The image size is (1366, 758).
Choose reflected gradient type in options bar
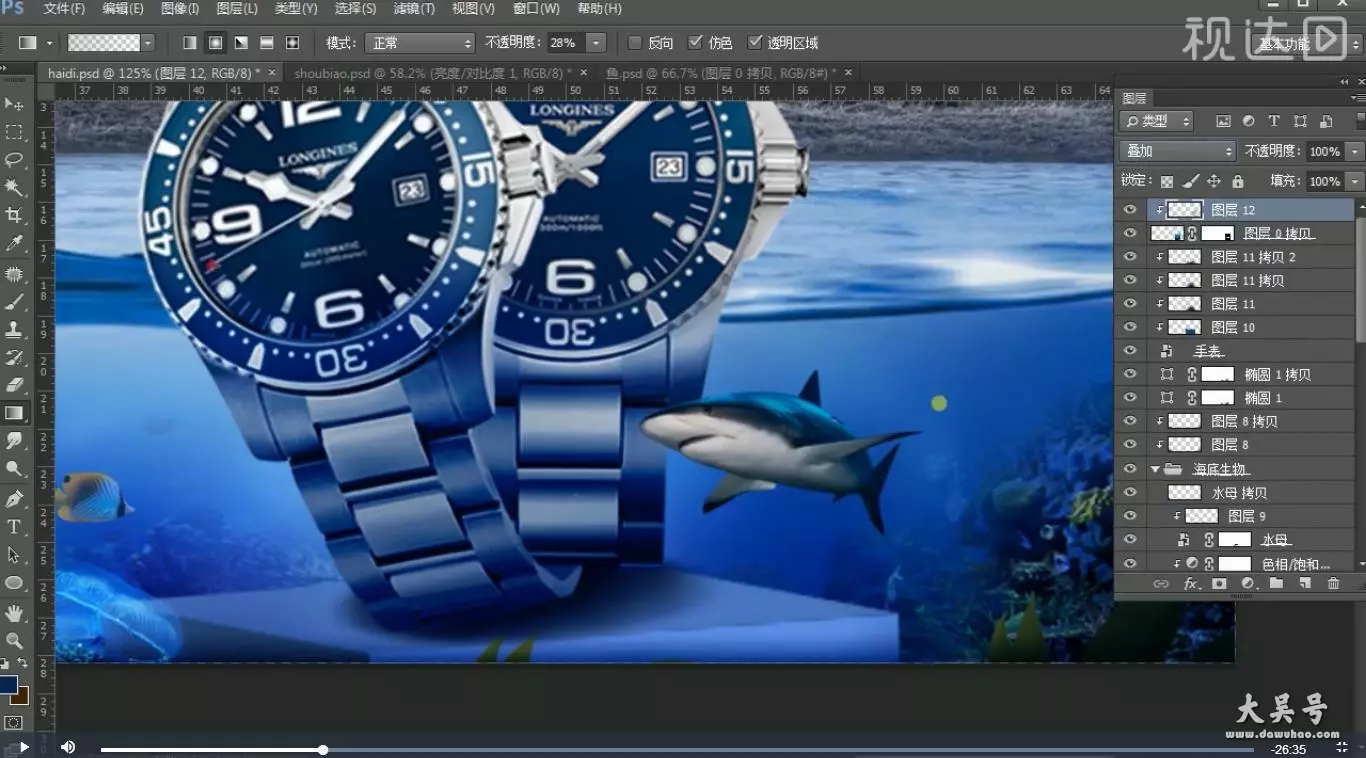point(267,43)
